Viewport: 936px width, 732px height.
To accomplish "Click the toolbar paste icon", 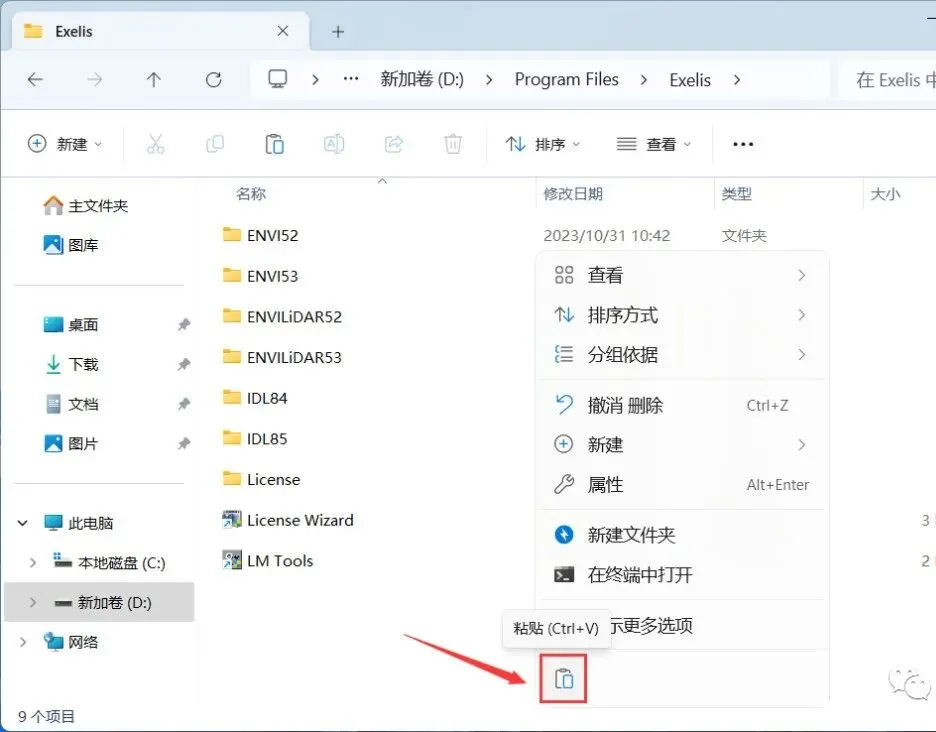I will click(x=274, y=144).
